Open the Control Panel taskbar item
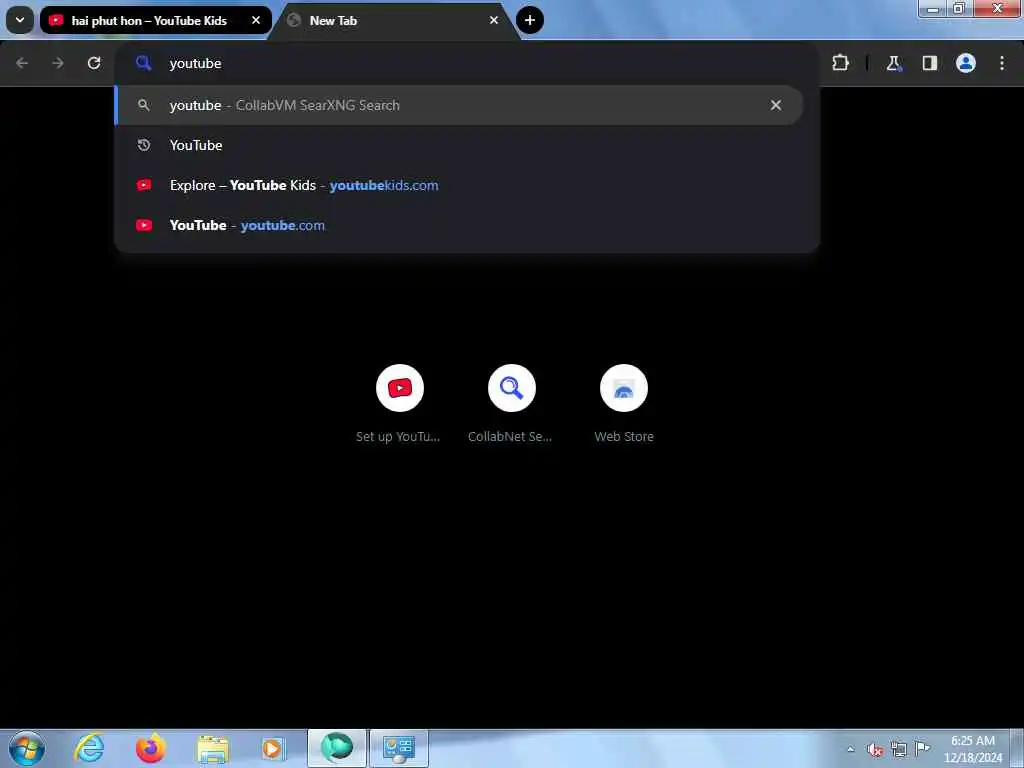Screen dimensions: 1024x768 [x=399, y=748]
